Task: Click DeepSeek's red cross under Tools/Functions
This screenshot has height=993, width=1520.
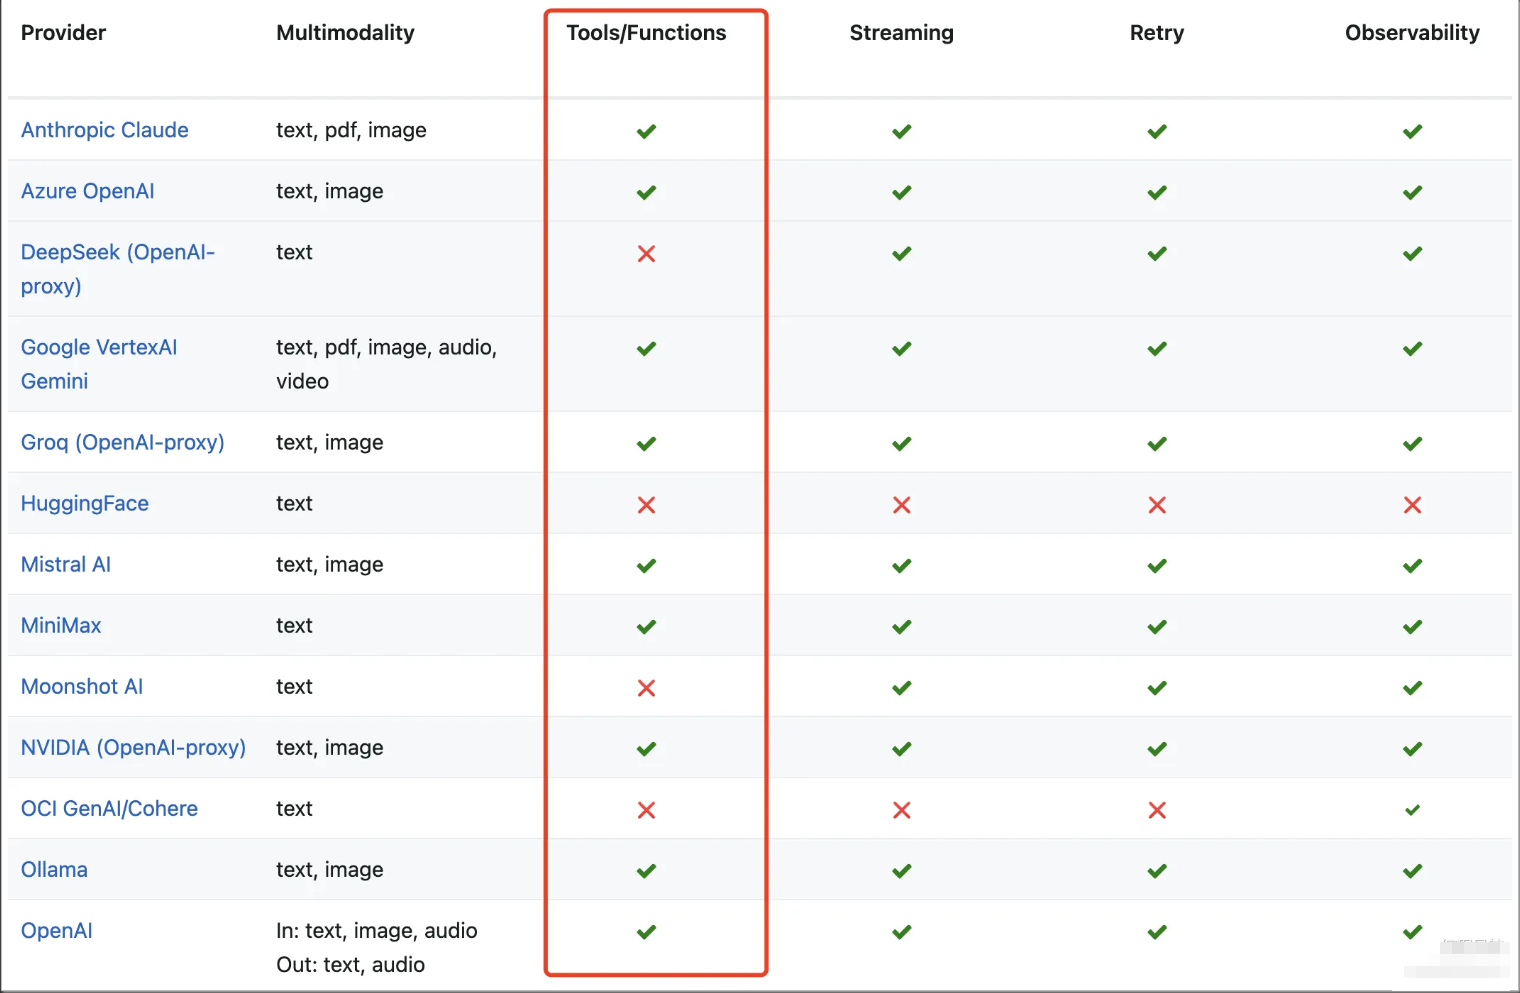Action: (x=646, y=254)
